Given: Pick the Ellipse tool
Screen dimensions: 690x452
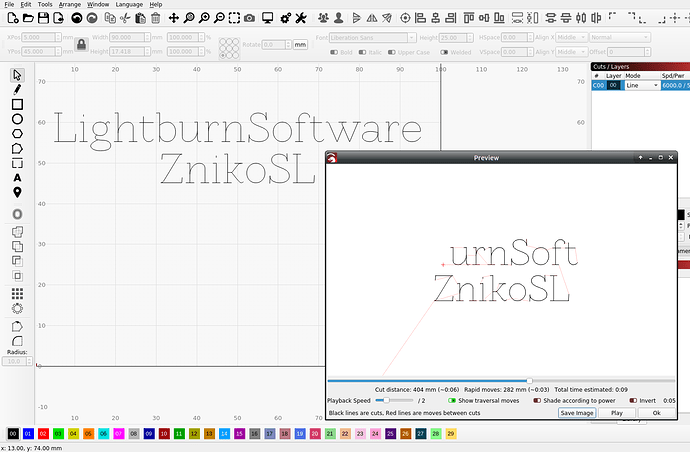Looking at the screenshot, I should tap(17, 119).
